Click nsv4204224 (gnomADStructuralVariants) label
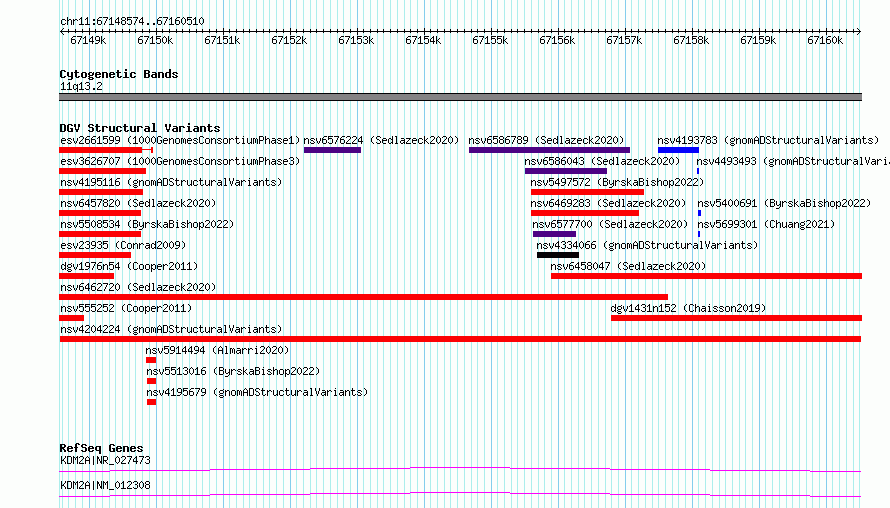890x508 pixels. point(171,329)
